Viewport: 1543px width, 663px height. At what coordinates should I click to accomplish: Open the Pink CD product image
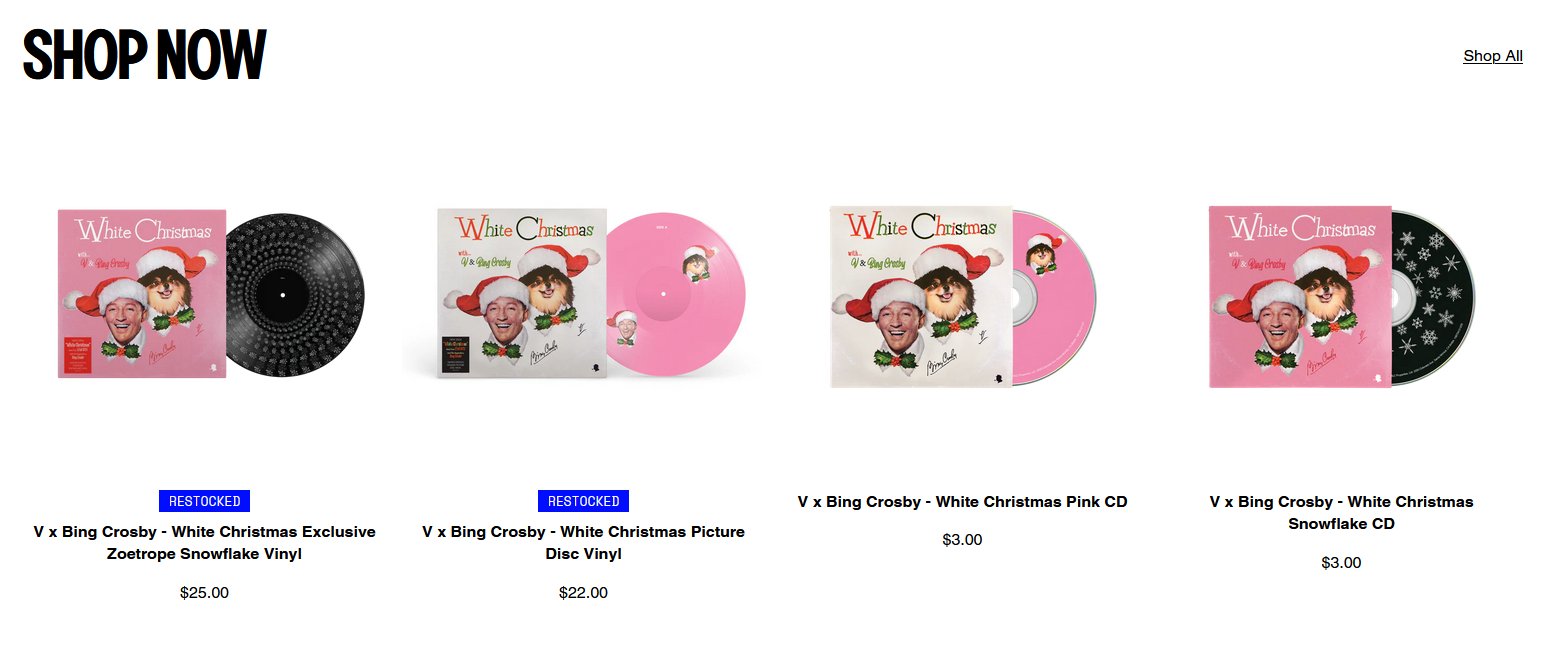pos(962,294)
